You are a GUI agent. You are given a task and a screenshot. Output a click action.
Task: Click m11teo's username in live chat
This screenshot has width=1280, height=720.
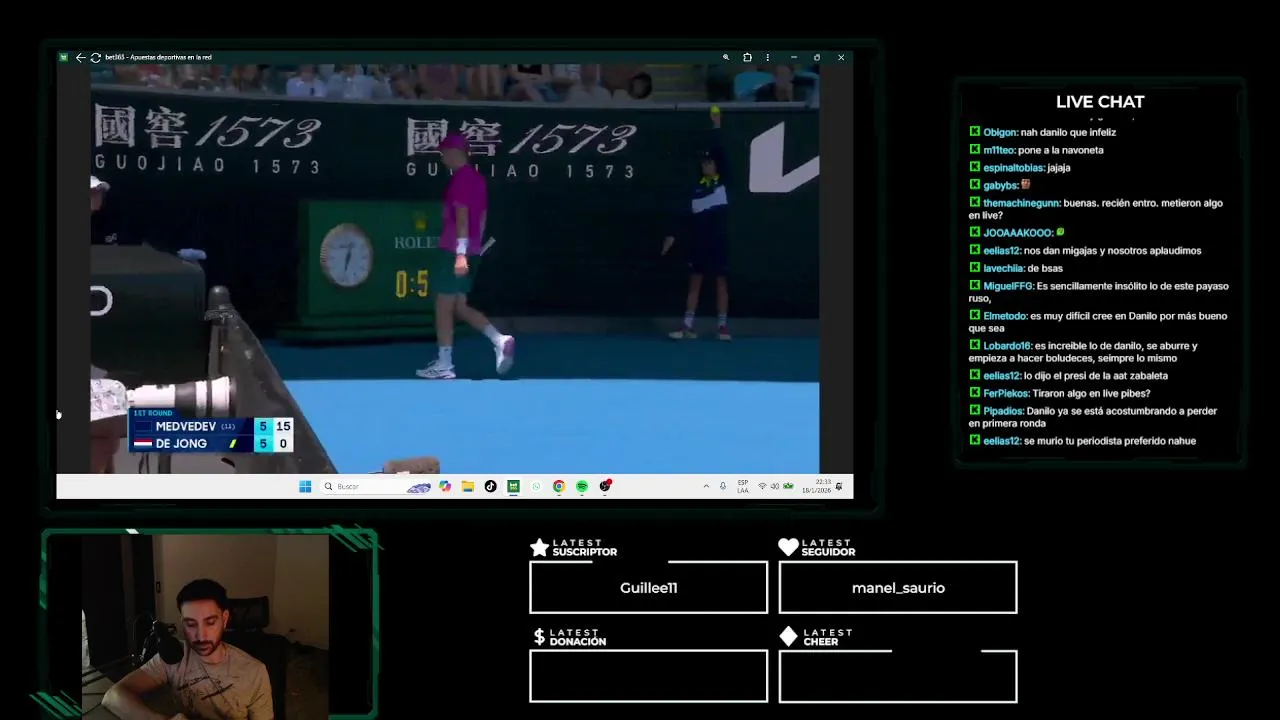(x=999, y=150)
